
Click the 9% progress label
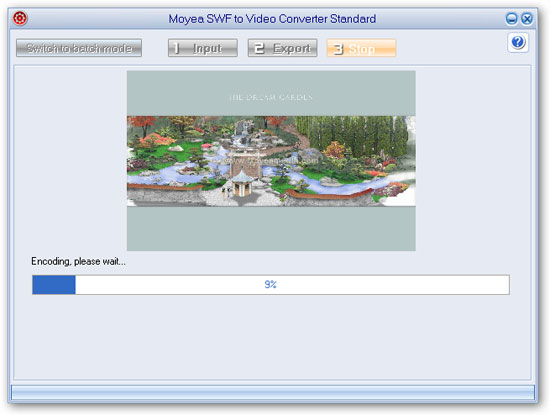[x=270, y=284]
